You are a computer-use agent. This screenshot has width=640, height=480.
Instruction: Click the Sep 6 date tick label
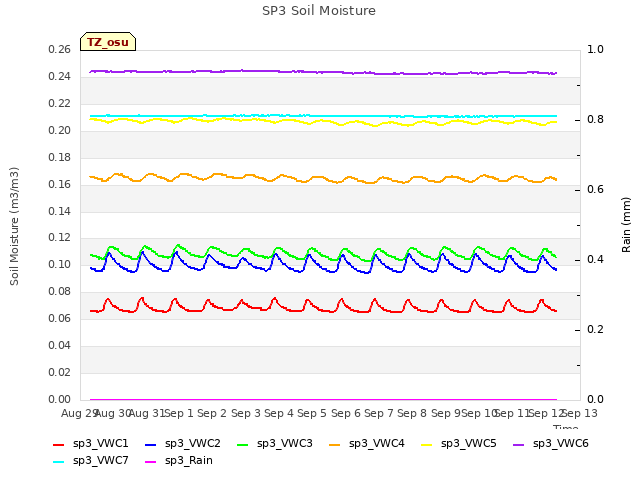[x=345, y=413]
